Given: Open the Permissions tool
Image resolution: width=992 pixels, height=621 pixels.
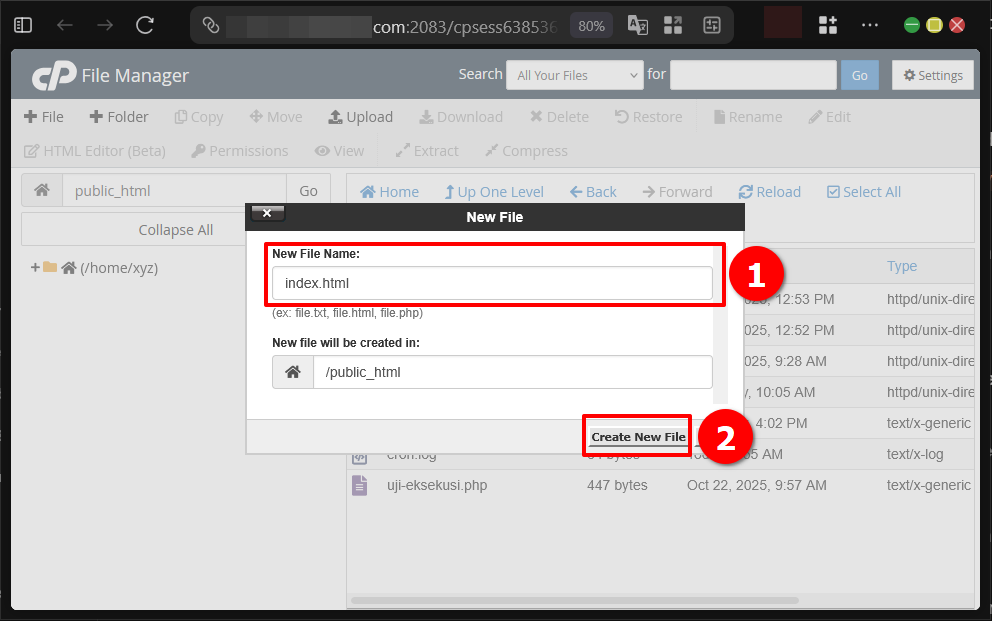Looking at the screenshot, I should 239,151.
